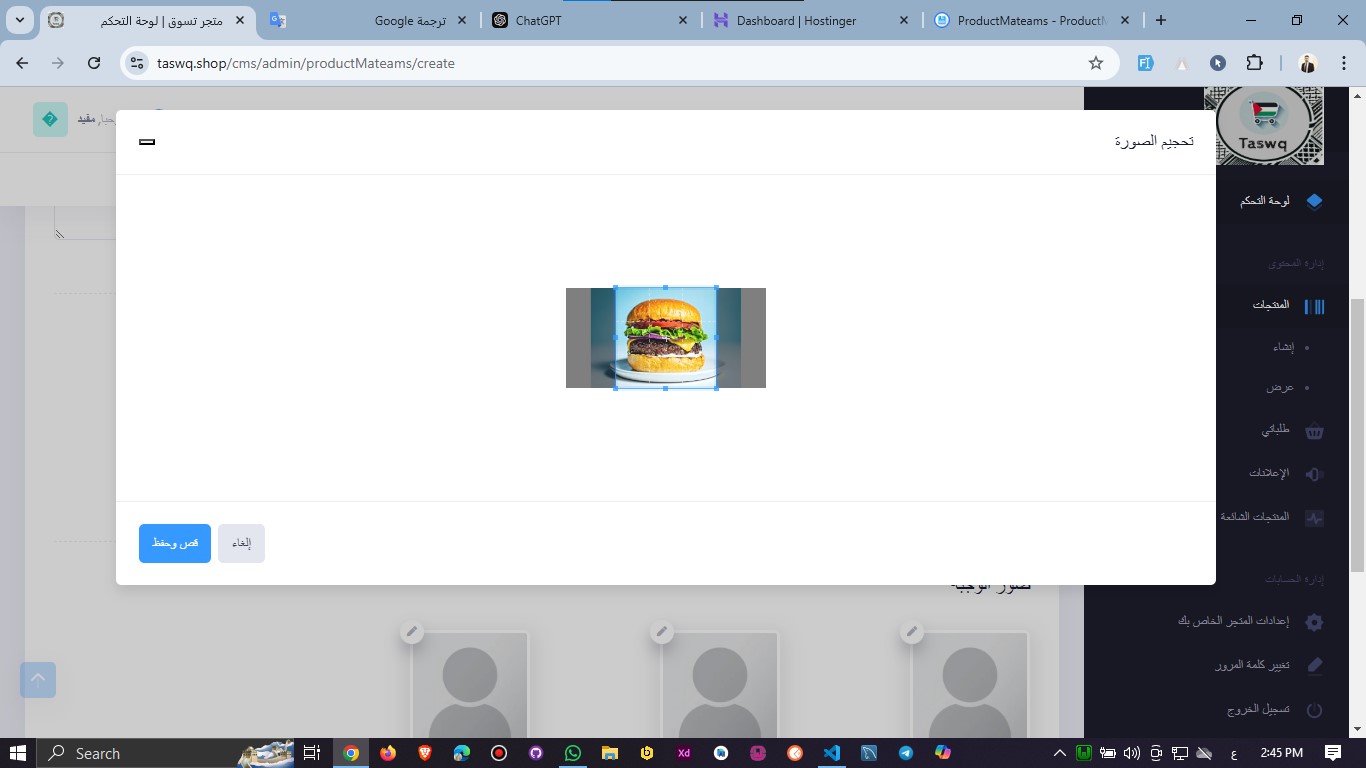The image size is (1366, 768).
Task: Show hidden system tray icons
Action: [x=1060, y=753]
